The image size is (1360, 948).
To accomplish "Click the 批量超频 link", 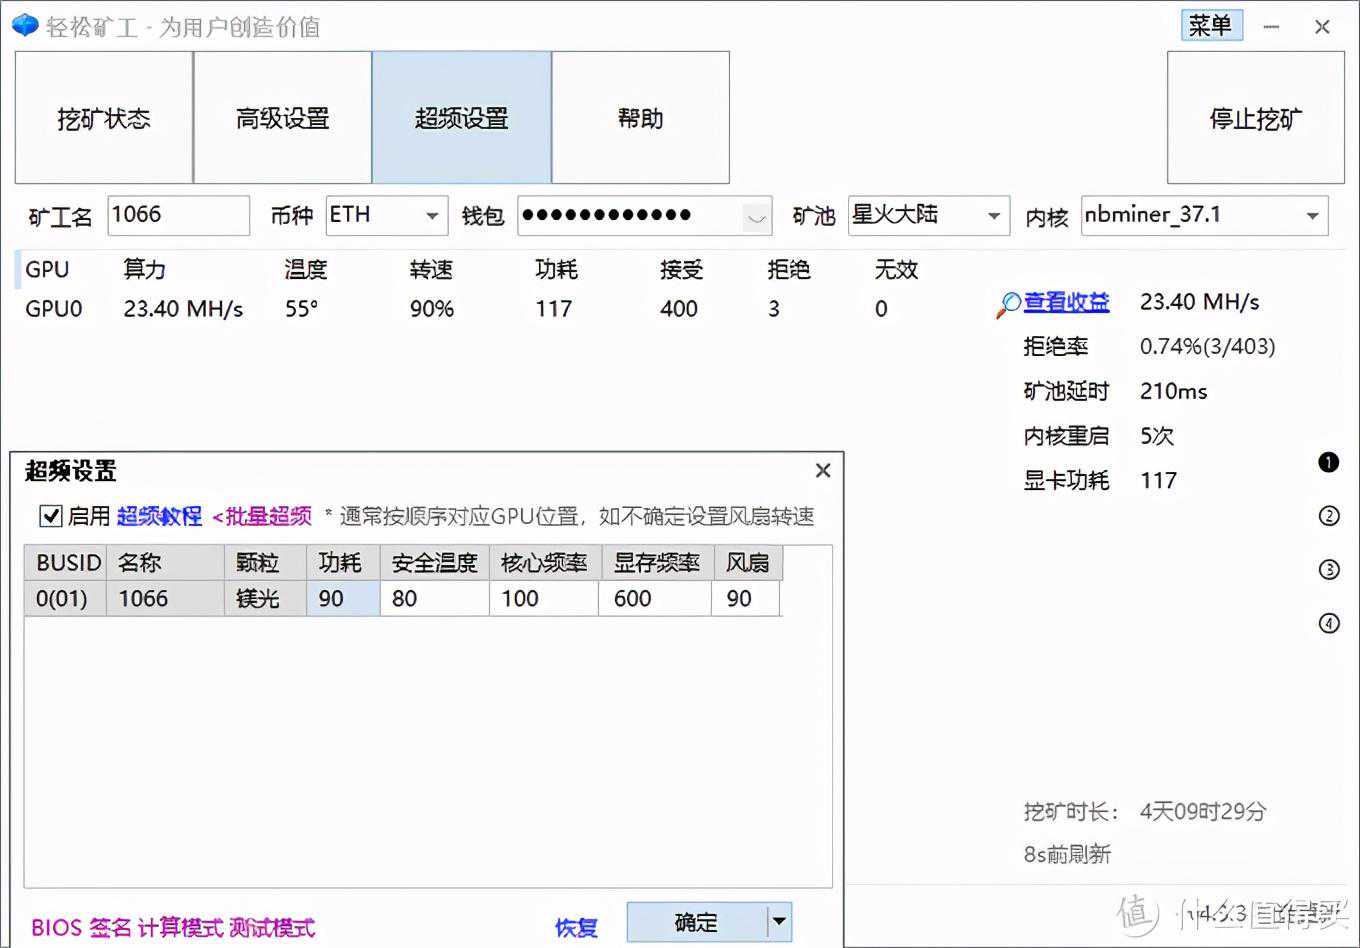I will pos(262,516).
